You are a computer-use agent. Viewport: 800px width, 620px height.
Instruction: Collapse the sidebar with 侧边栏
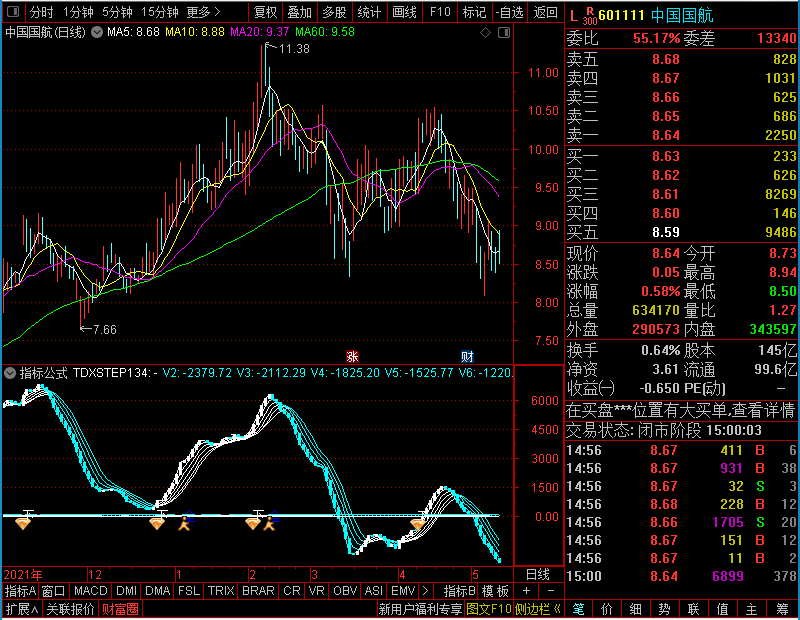(538, 609)
